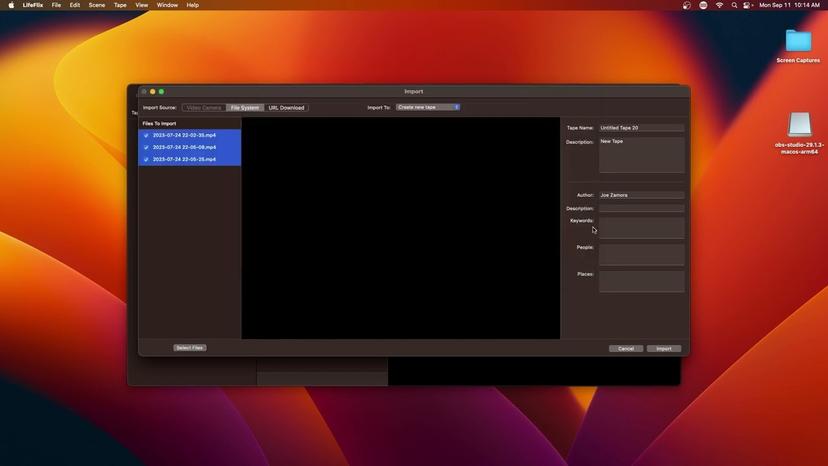Click the user switching icon in menu bar
This screenshot has width=828, height=466.
748,5
